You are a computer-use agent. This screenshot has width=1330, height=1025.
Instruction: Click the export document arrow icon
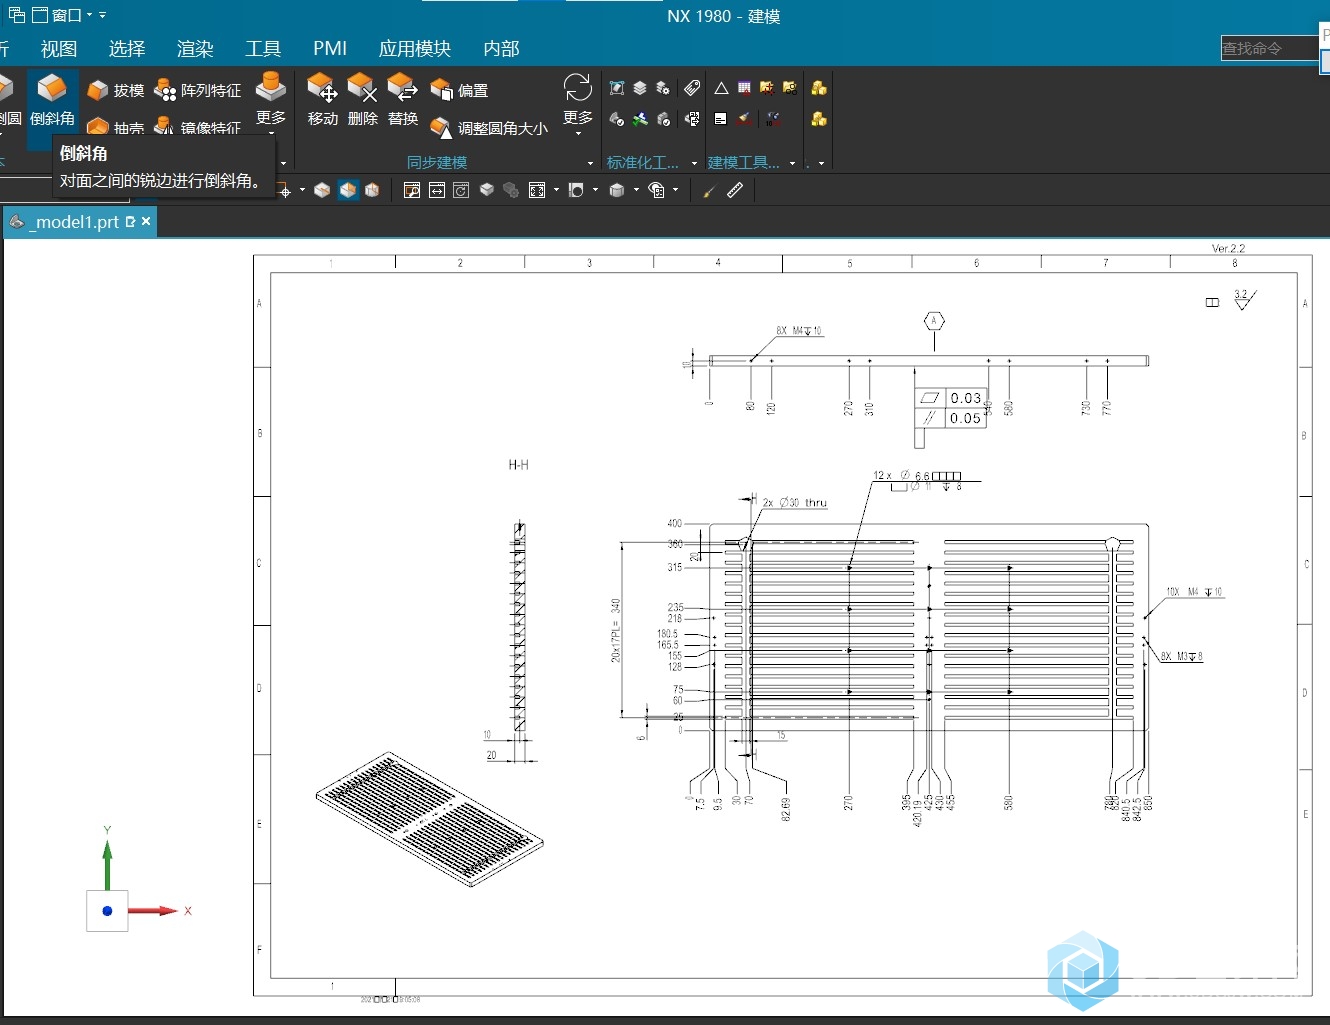click(692, 119)
